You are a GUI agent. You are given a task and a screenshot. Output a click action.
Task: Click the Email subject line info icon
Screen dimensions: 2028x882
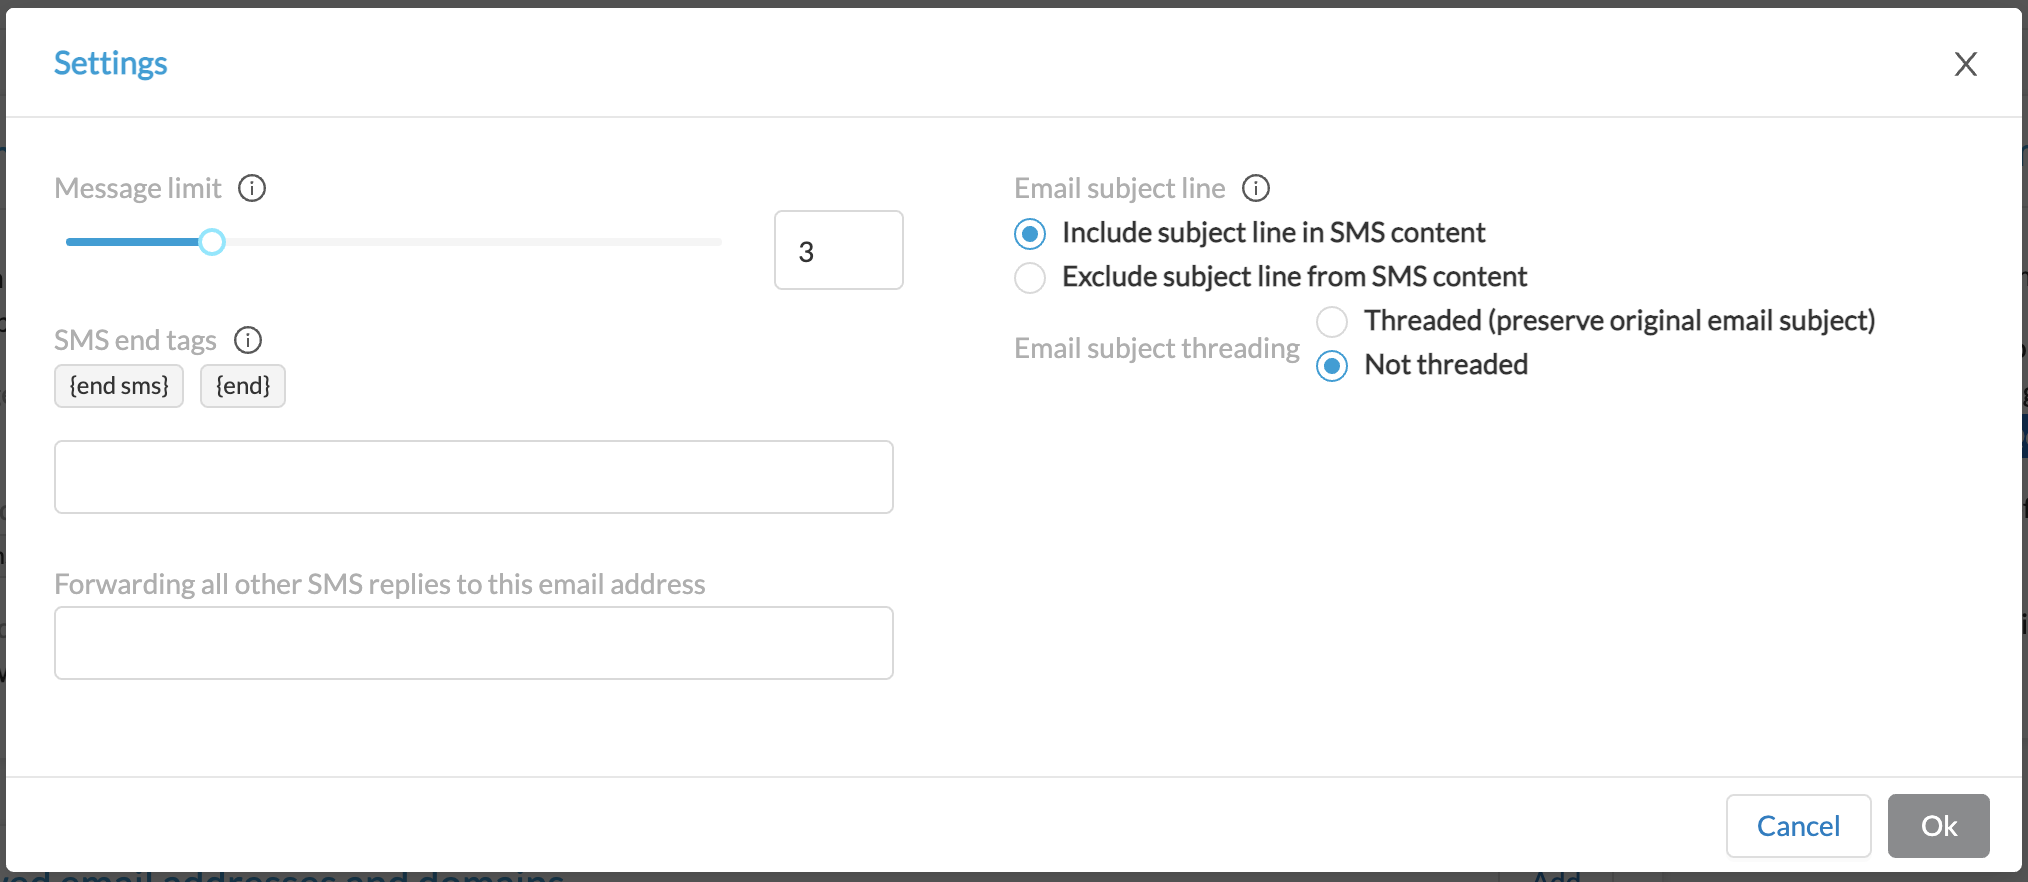point(1256,188)
